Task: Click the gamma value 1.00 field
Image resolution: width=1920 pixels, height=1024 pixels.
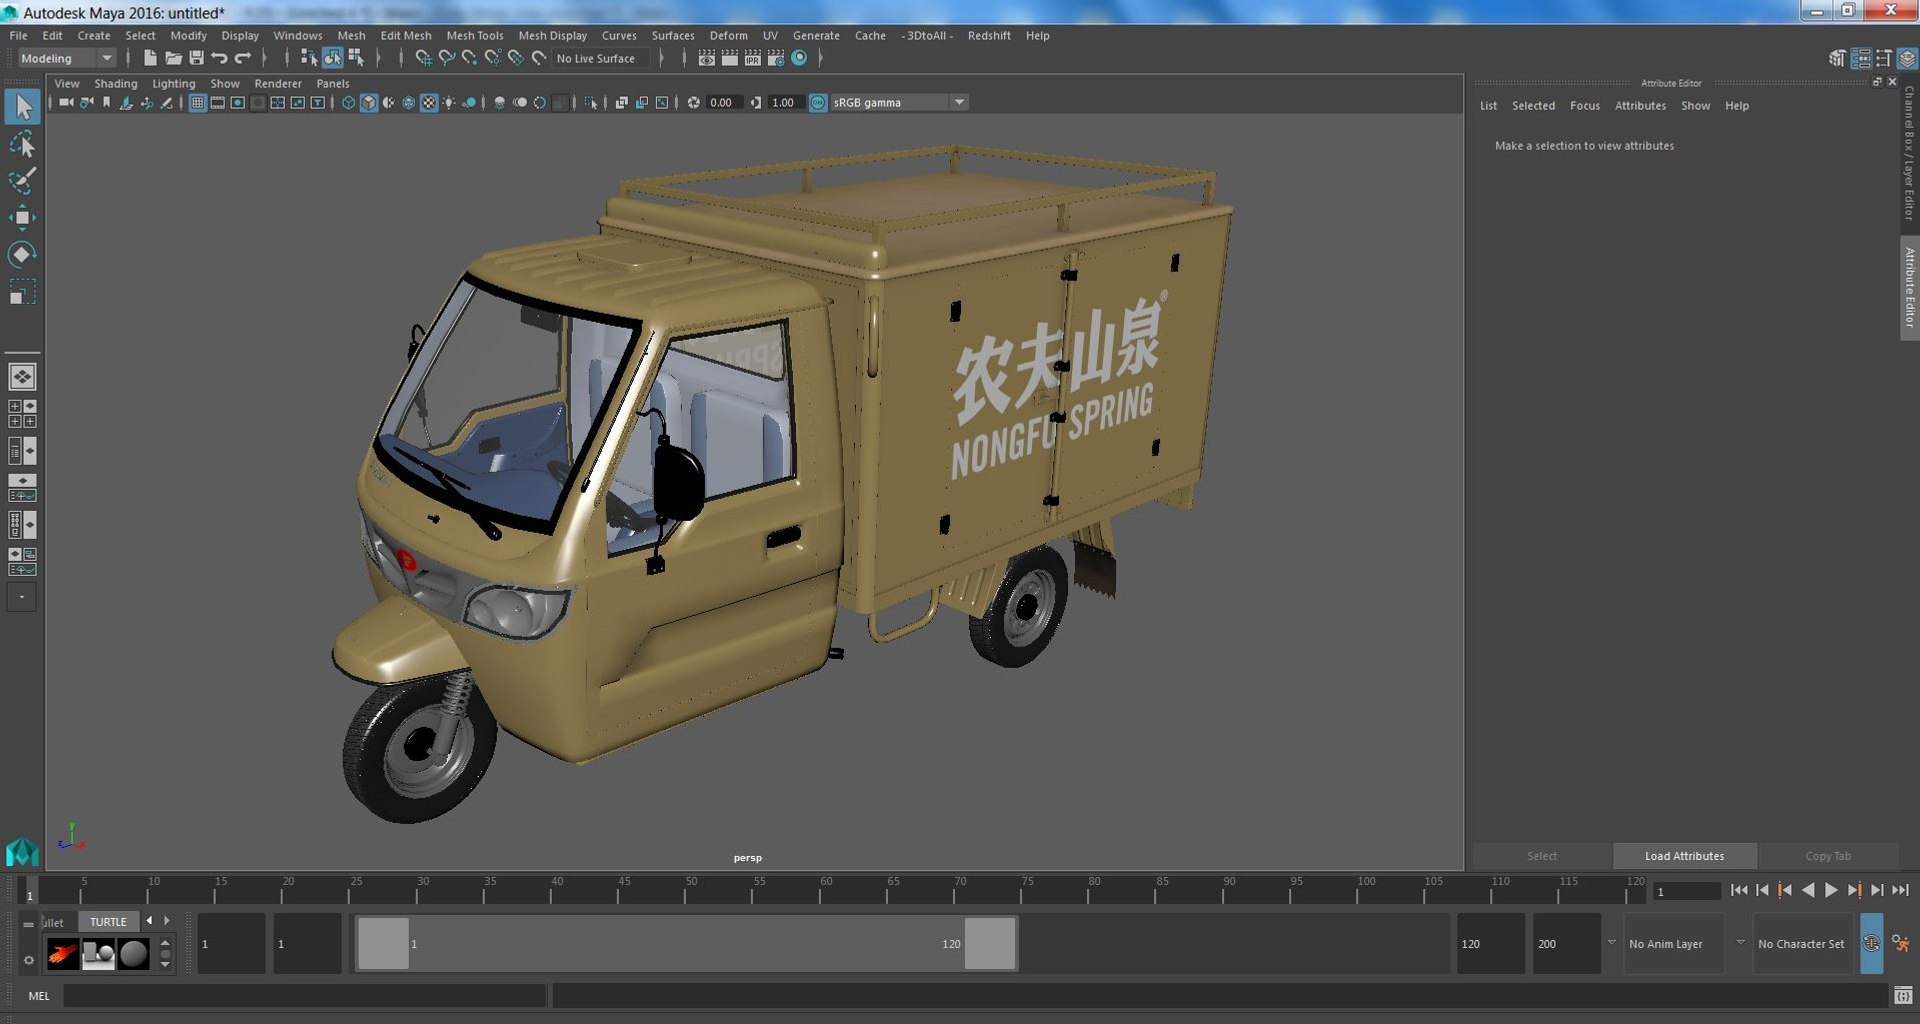Action: tap(785, 103)
